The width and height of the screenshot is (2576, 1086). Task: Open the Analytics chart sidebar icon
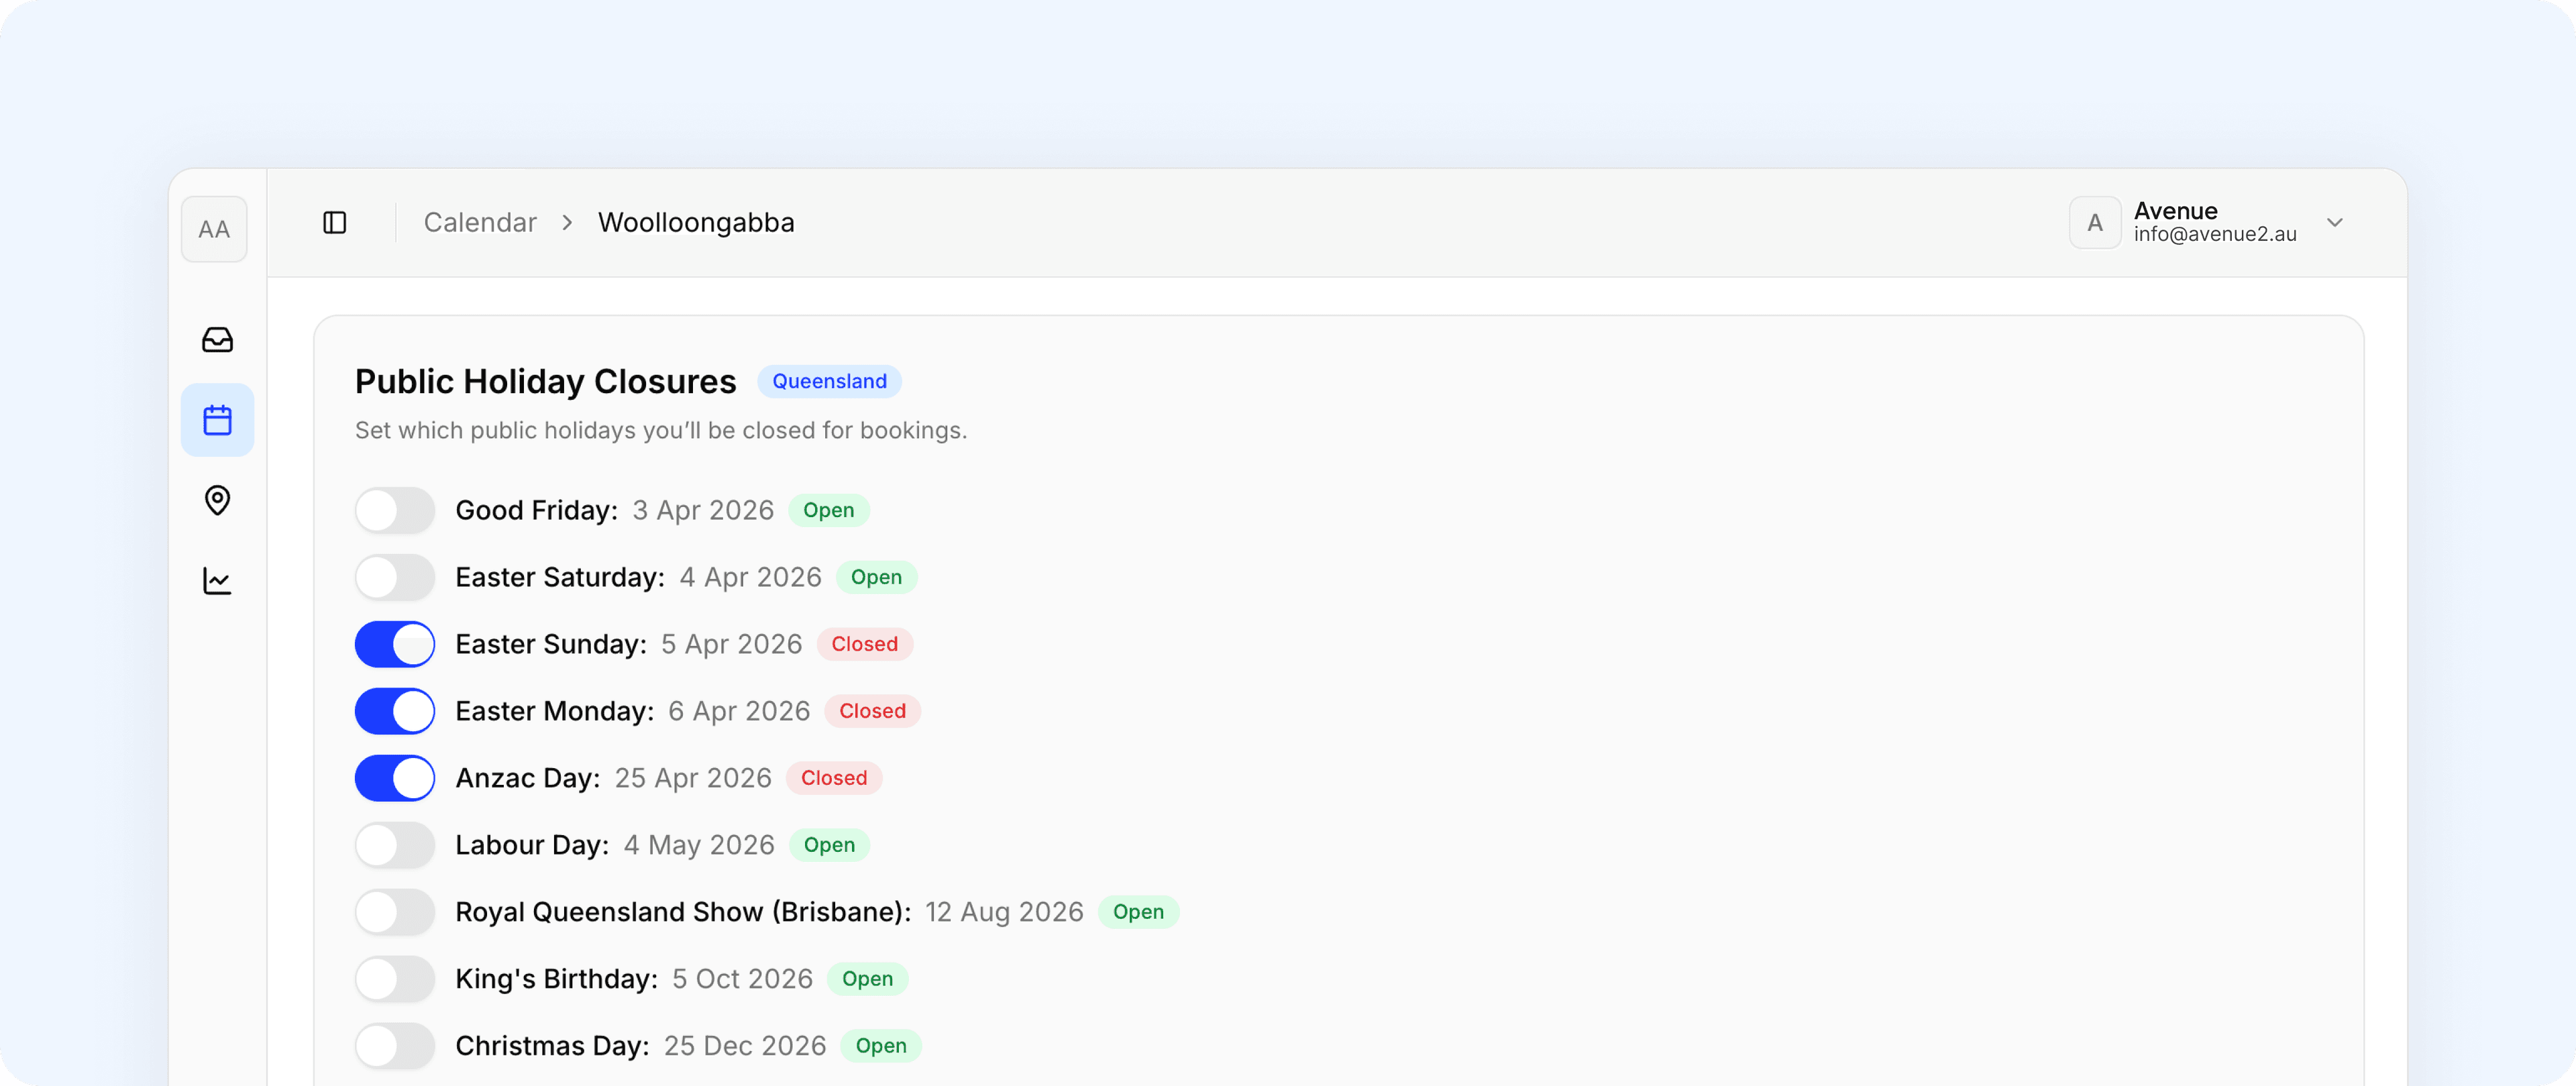click(217, 581)
